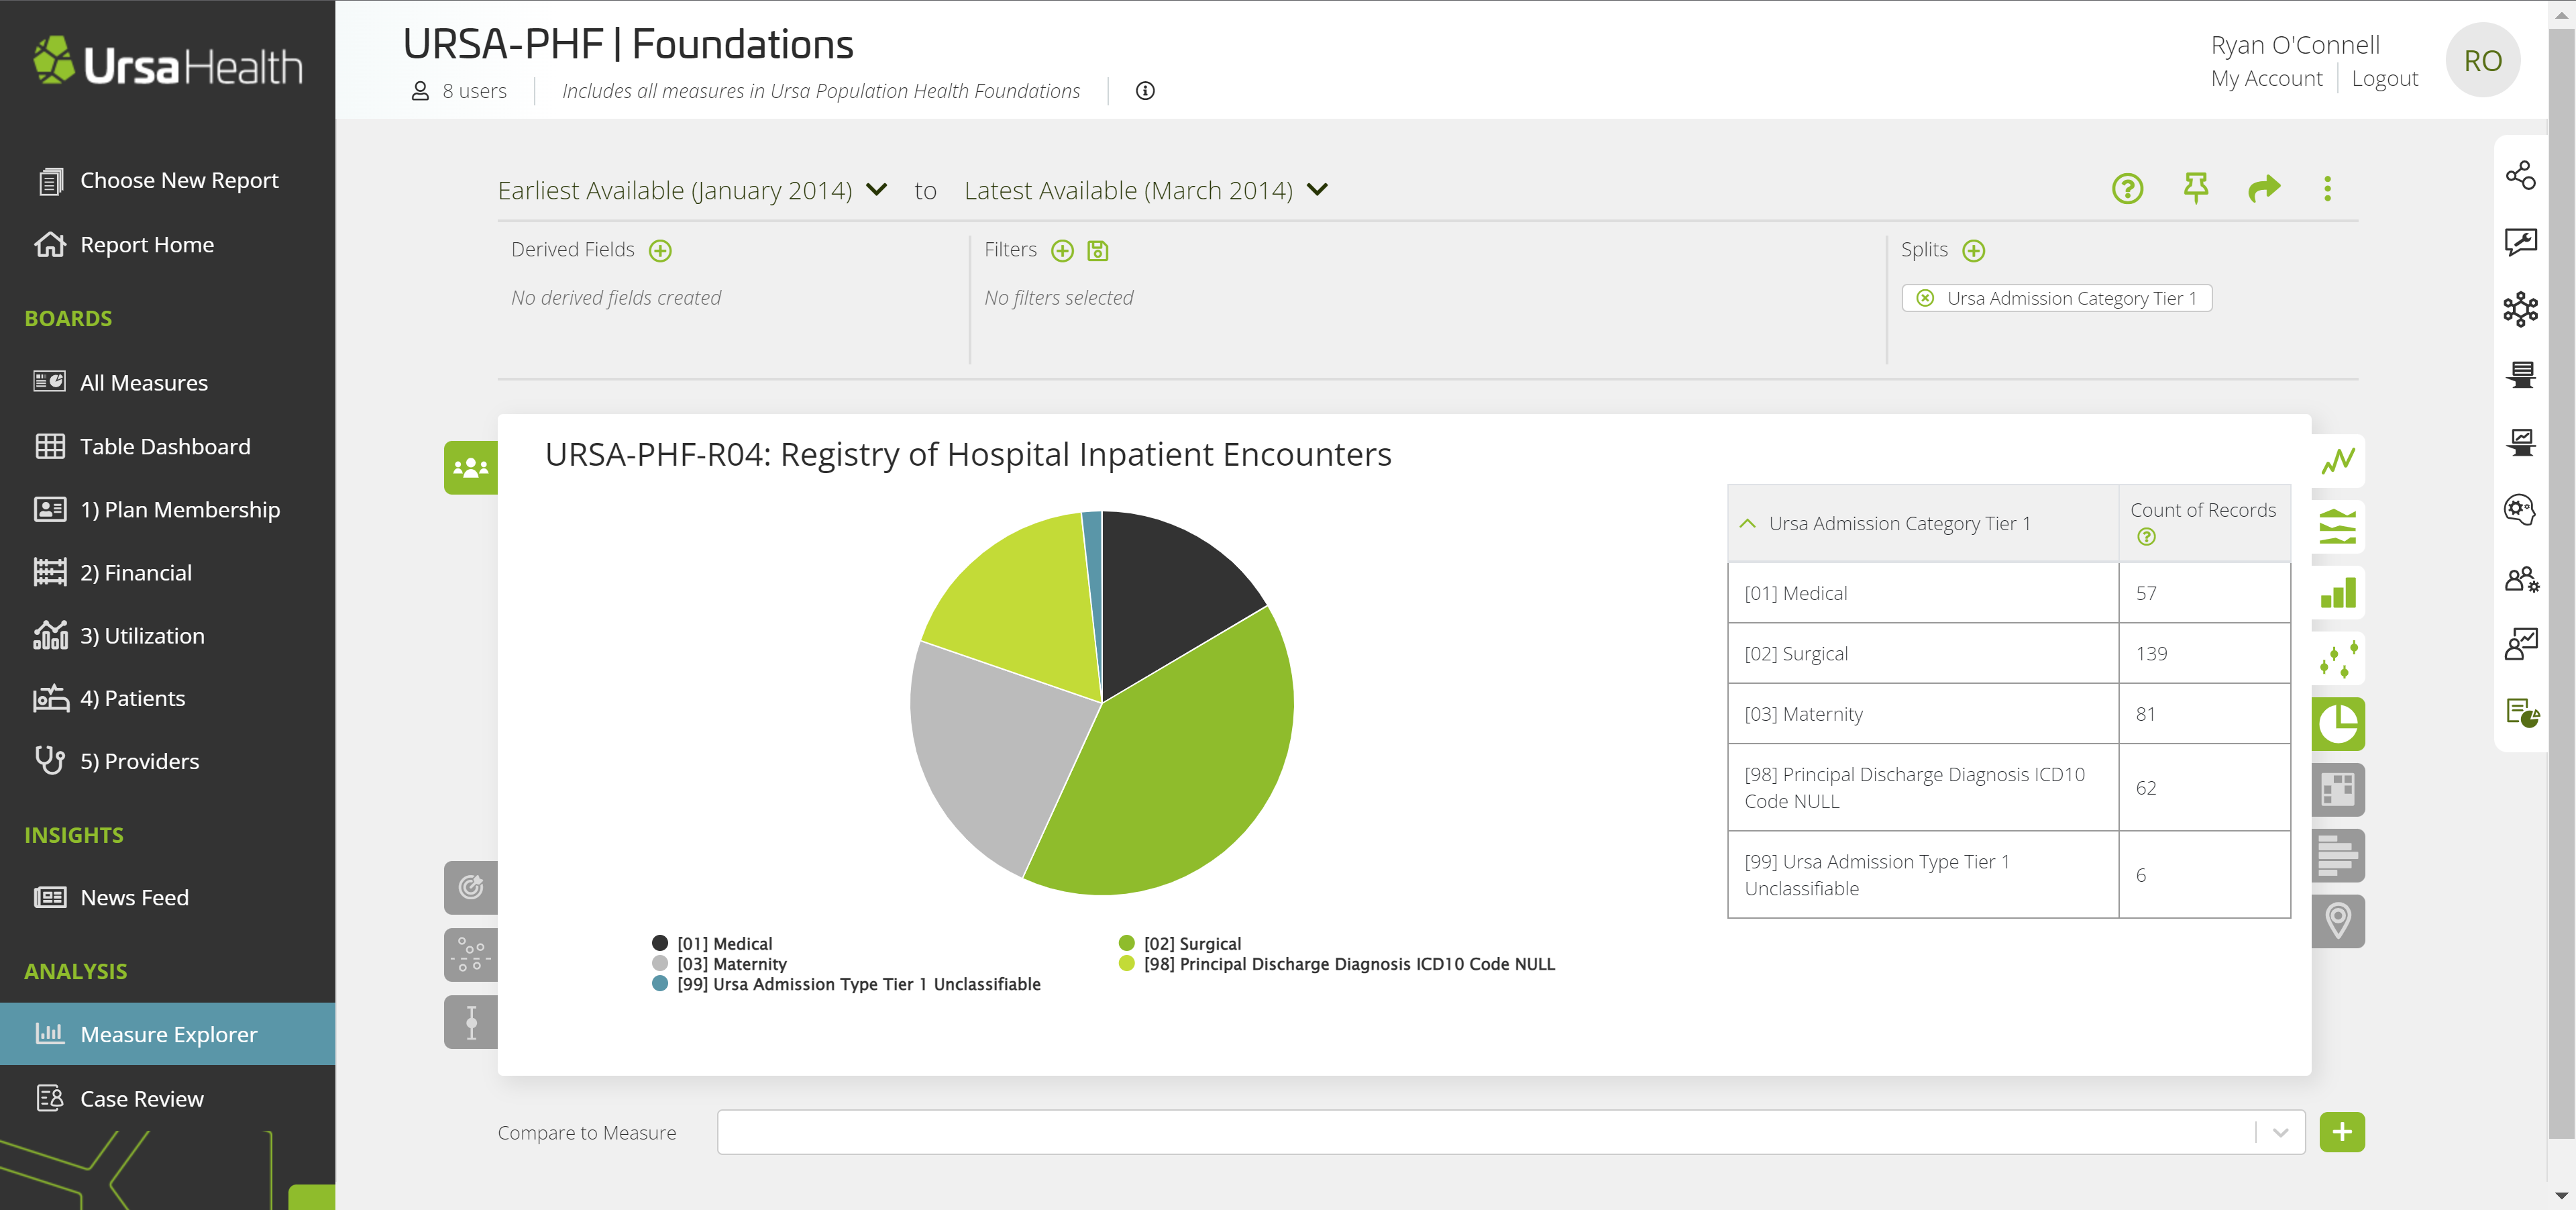This screenshot has height=1210, width=2576.
Task: Add comparison measure with green plus button
Action: [2342, 1132]
